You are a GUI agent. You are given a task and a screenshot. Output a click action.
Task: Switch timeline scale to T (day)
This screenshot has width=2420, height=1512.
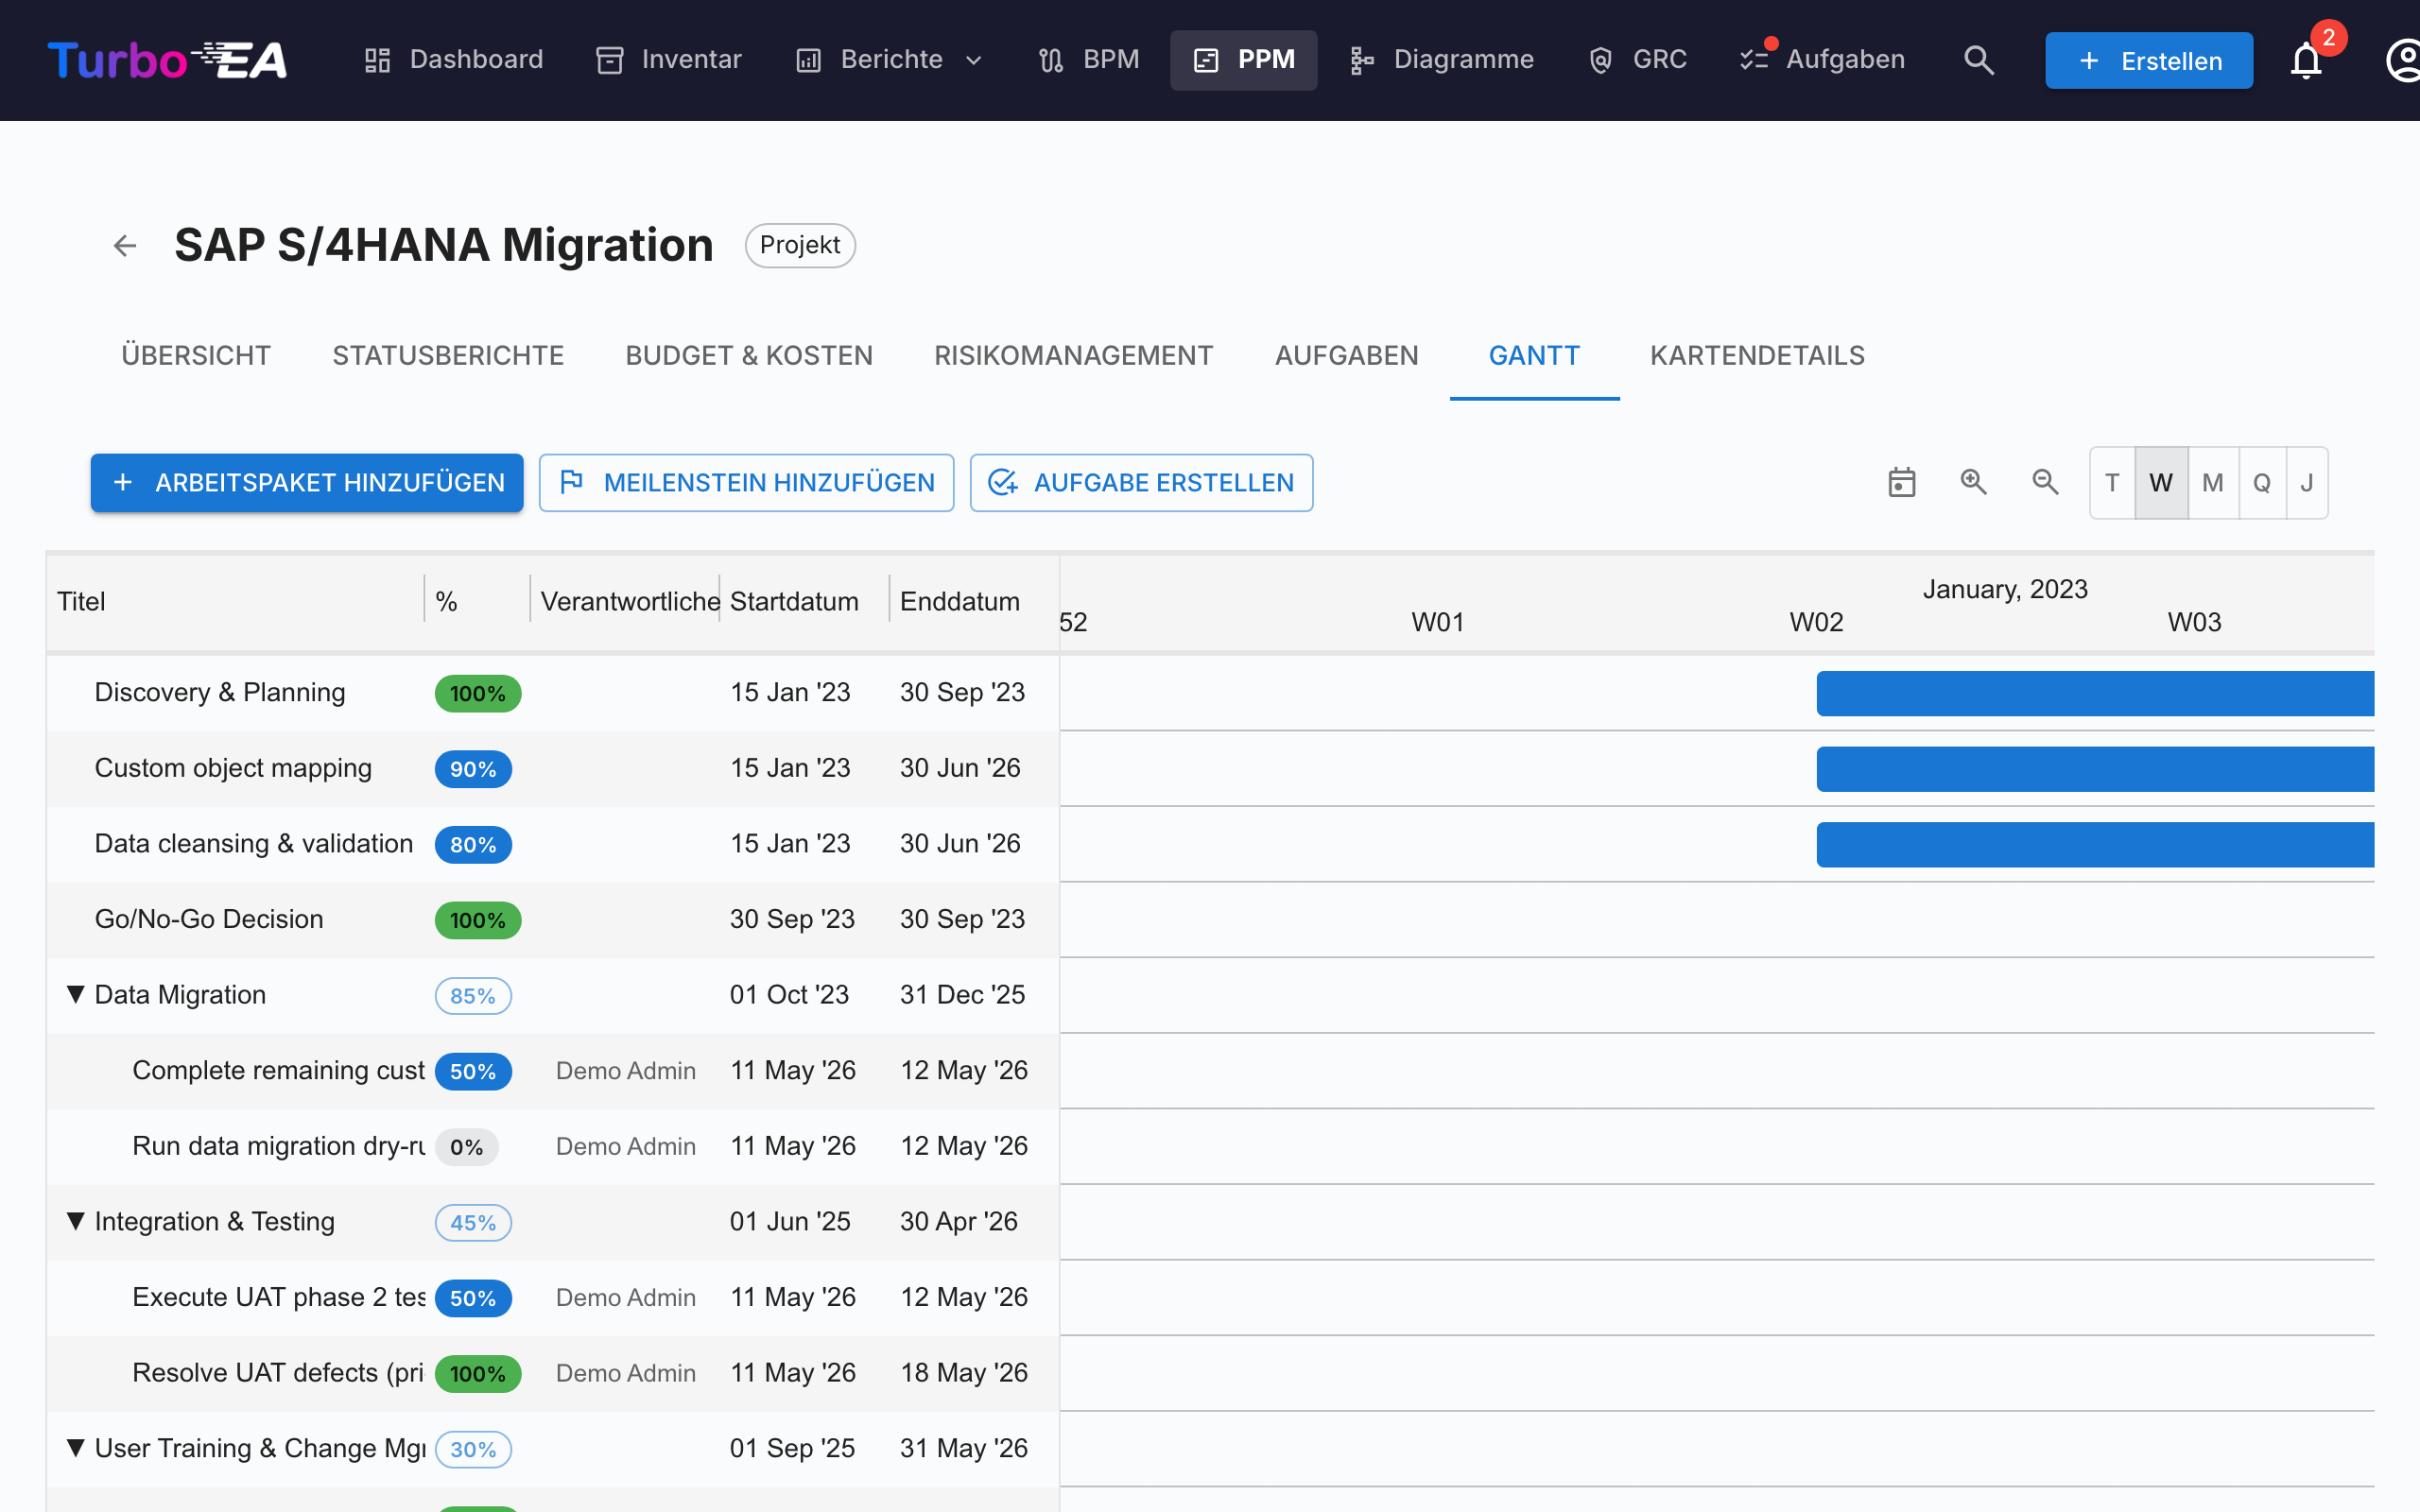2112,483
